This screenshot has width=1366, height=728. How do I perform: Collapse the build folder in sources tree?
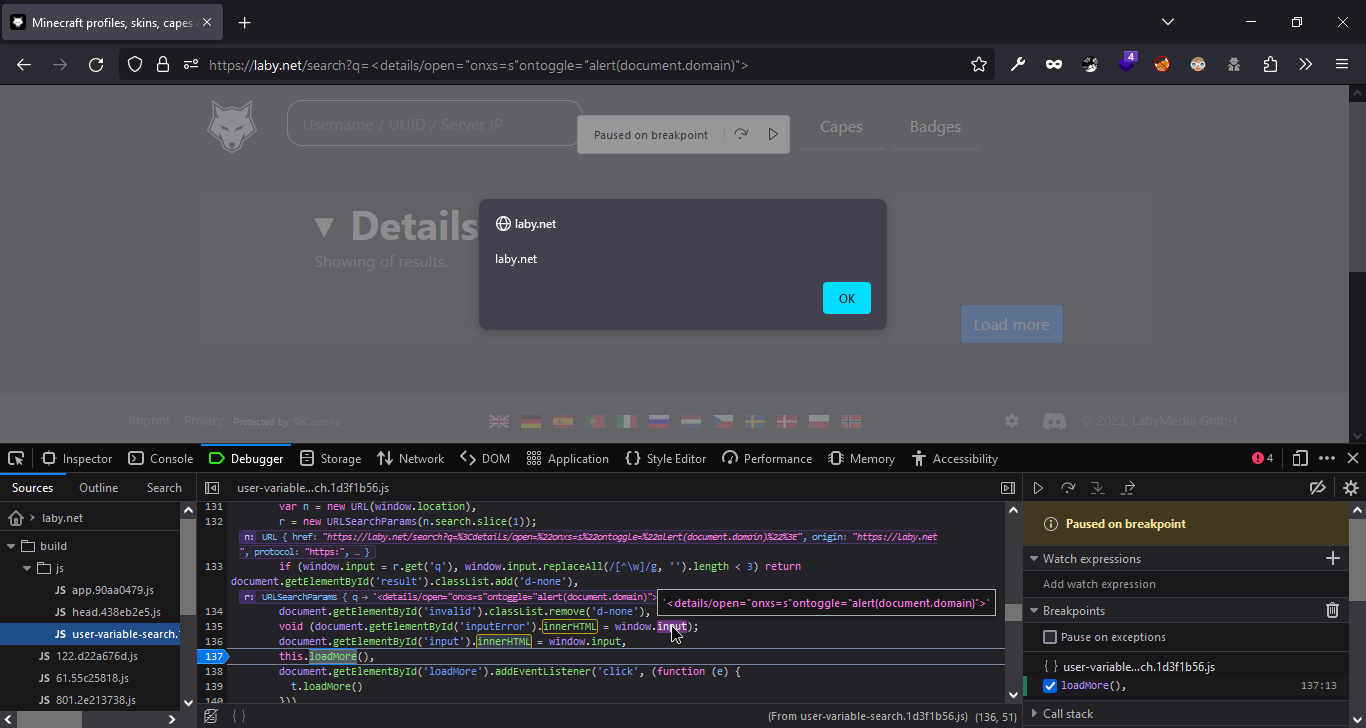click(x=12, y=546)
